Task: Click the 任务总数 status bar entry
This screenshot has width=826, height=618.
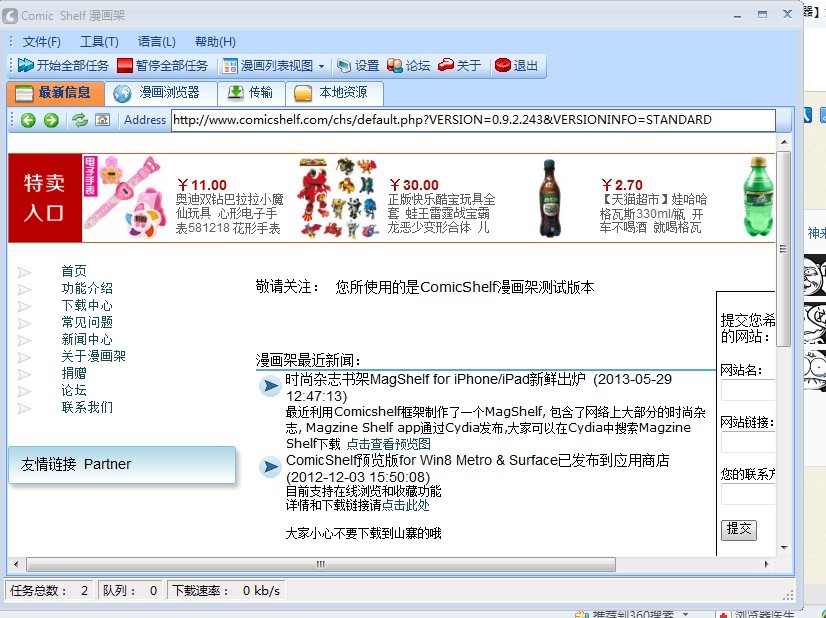Action: (x=49, y=591)
